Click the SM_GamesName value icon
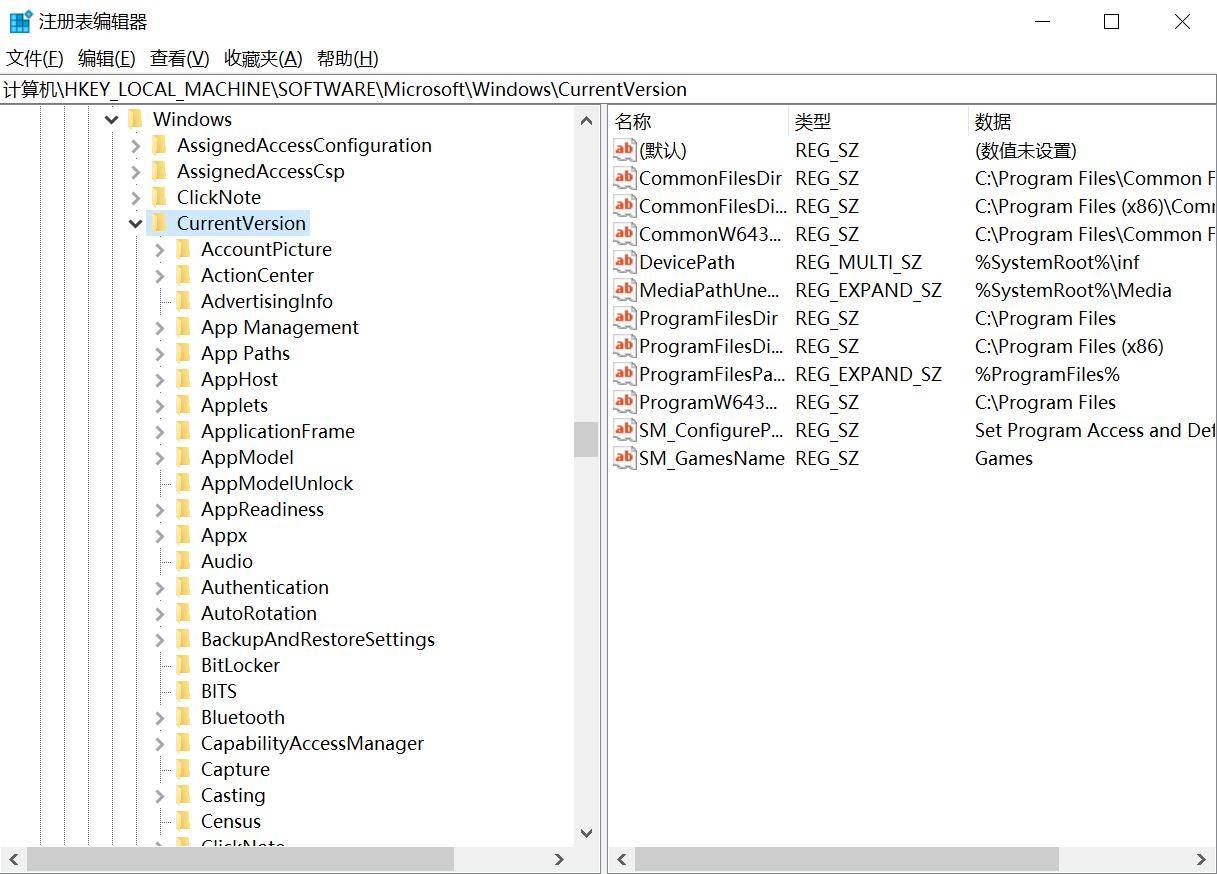The image size is (1217, 874). 624,458
